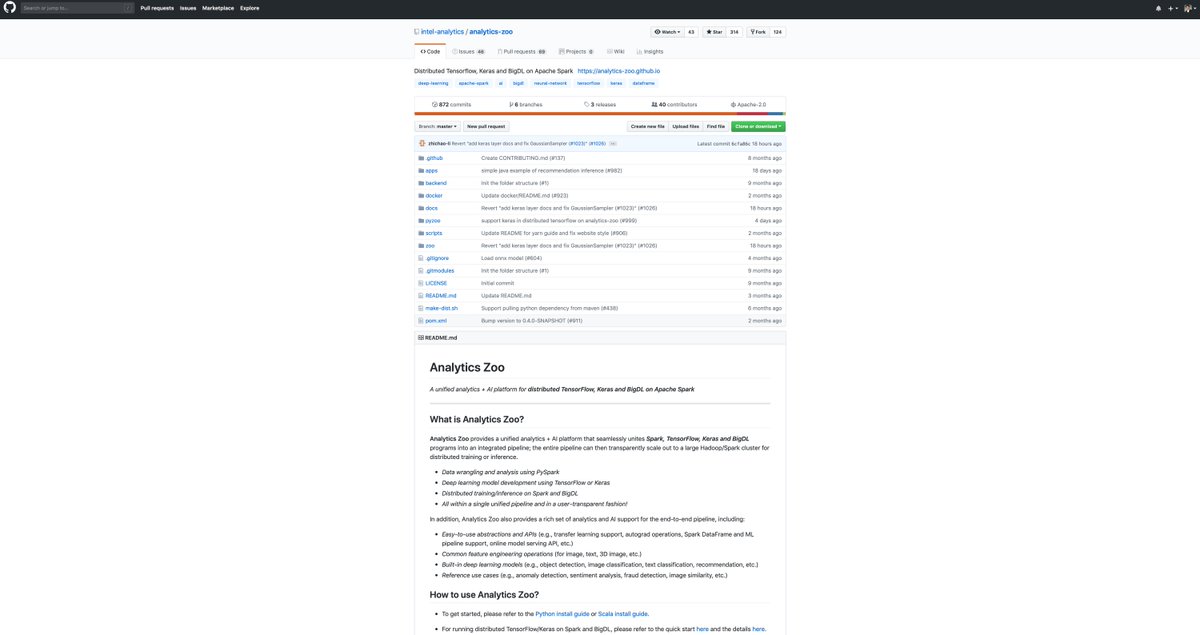Open notifications via the bell icon
1200x635 pixels.
point(1158,7)
